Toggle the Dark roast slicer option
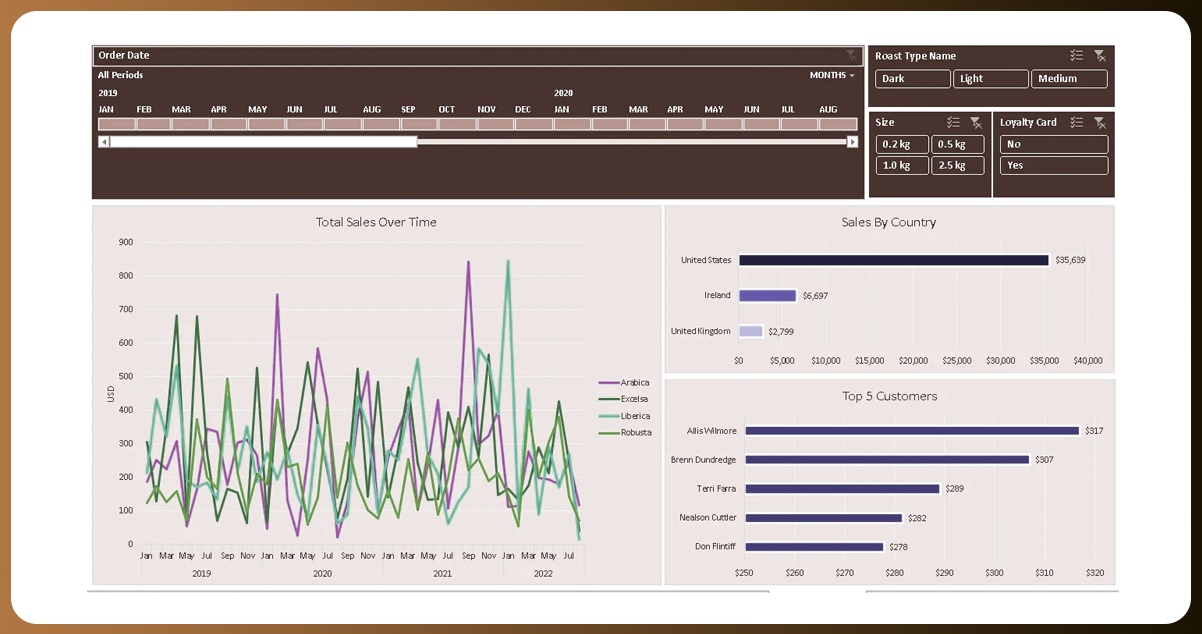Image resolution: width=1202 pixels, height=634 pixels. point(912,79)
